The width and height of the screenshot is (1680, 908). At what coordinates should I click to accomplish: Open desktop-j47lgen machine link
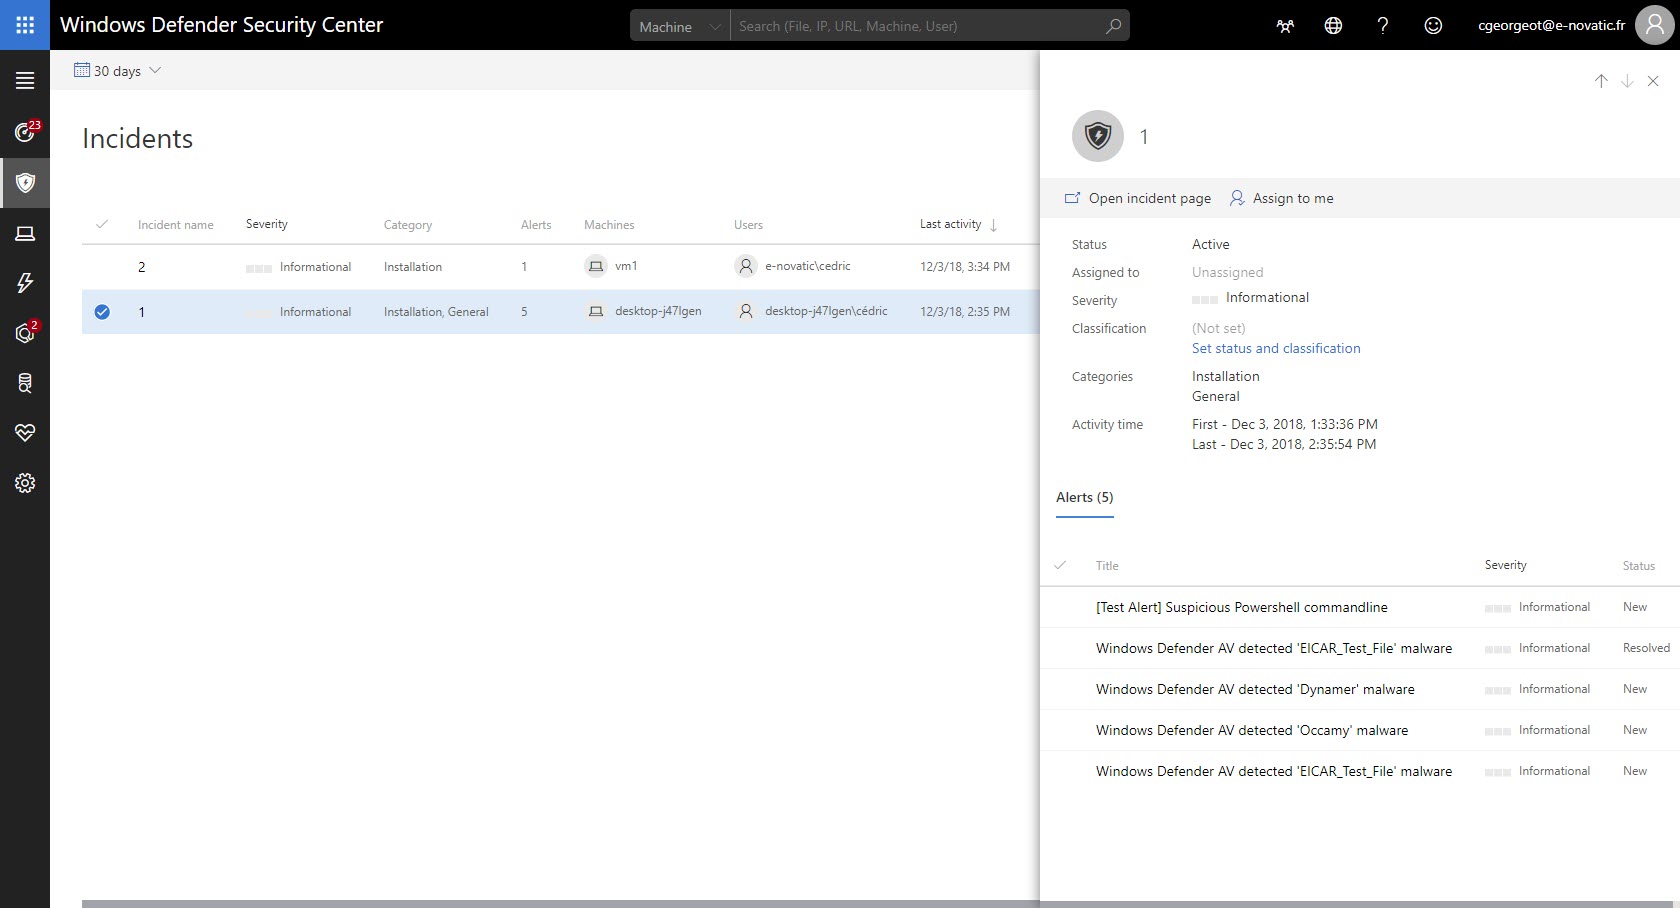(658, 311)
